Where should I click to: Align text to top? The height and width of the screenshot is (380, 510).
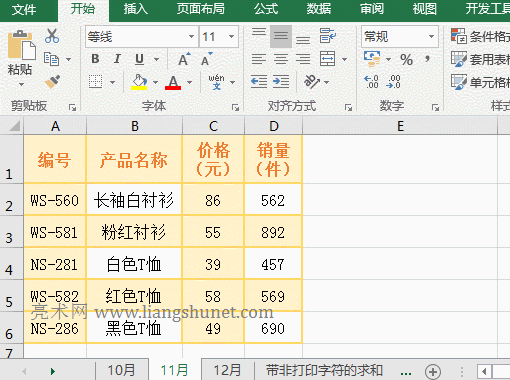tap(259, 33)
